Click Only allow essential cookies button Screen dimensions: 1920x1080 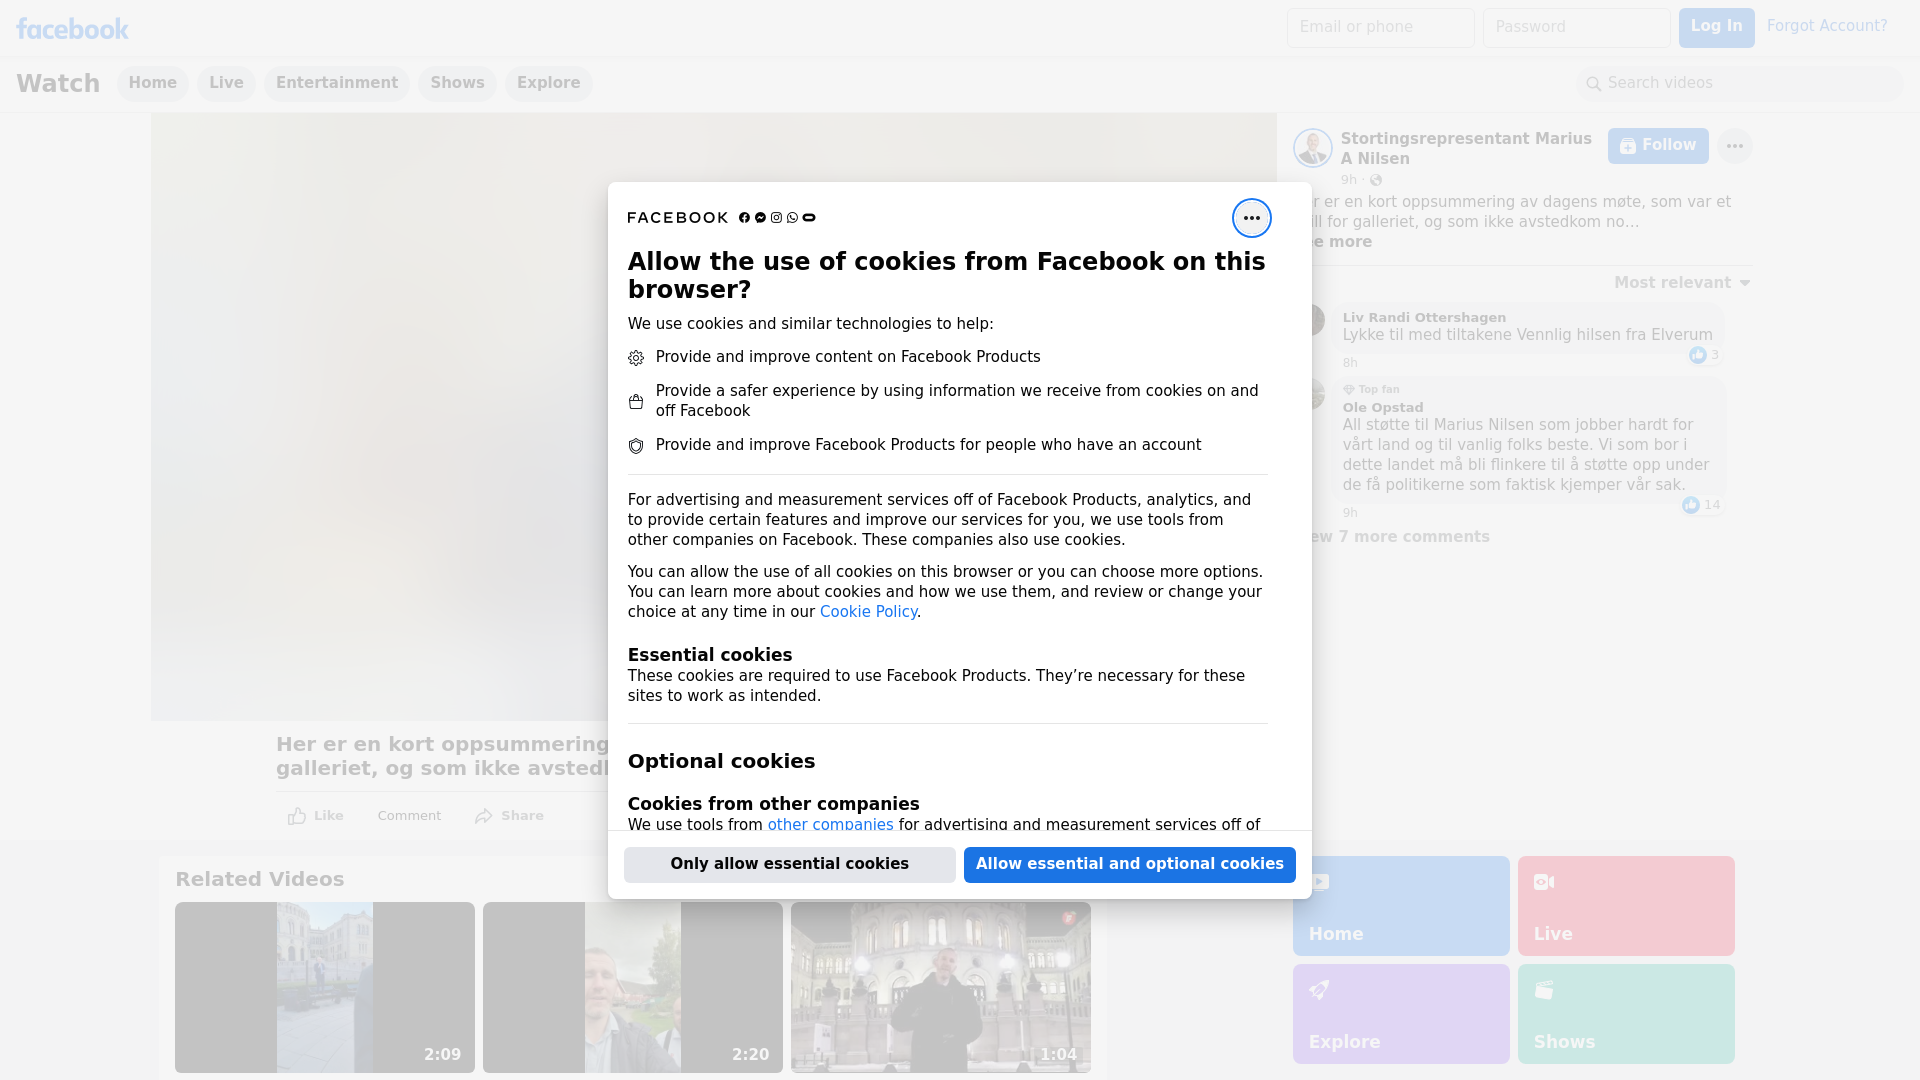tap(789, 864)
